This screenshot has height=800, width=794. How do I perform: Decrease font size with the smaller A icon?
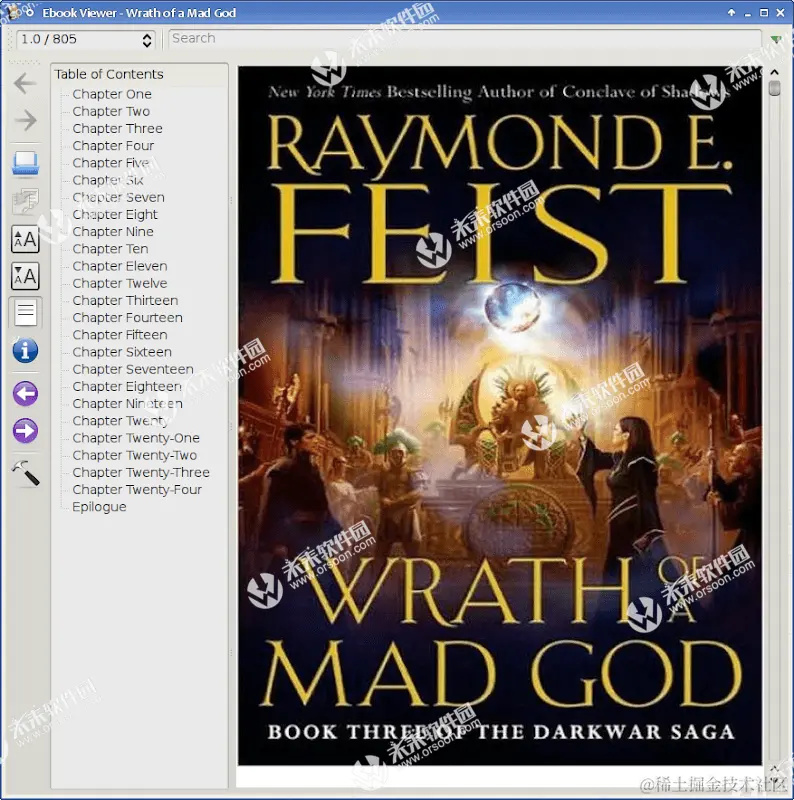coord(26,276)
